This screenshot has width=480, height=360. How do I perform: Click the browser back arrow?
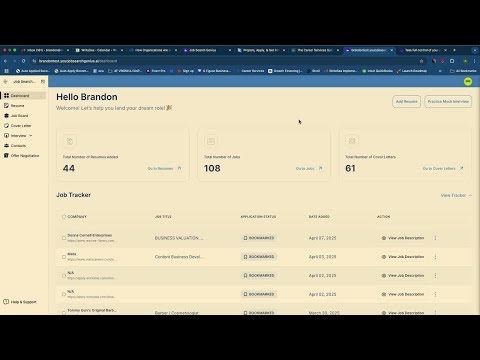pos(6,61)
